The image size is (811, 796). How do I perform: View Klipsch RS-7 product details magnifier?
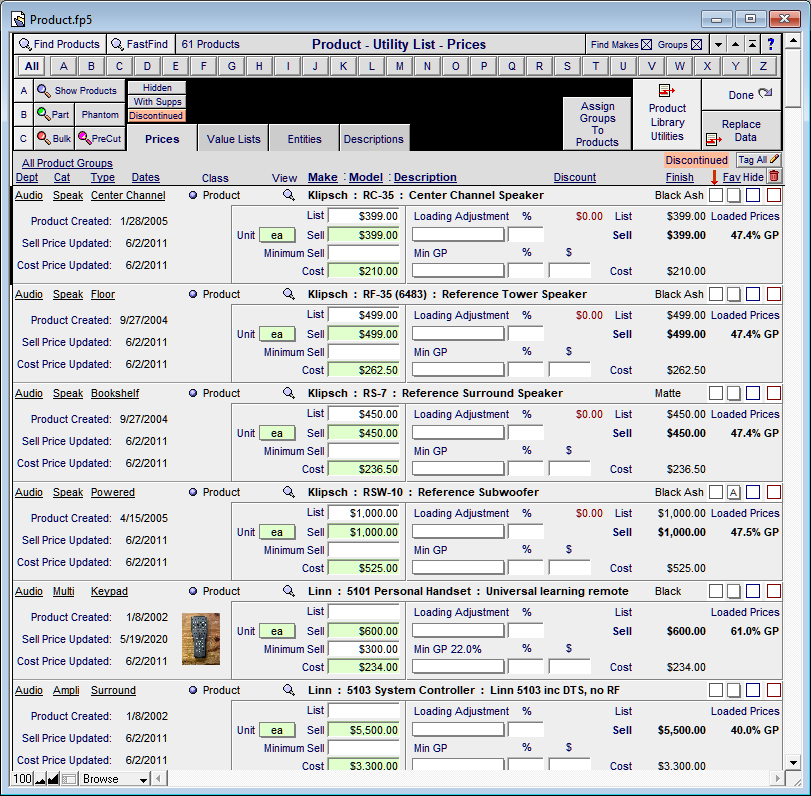pyautogui.click(x=289, y=393)
